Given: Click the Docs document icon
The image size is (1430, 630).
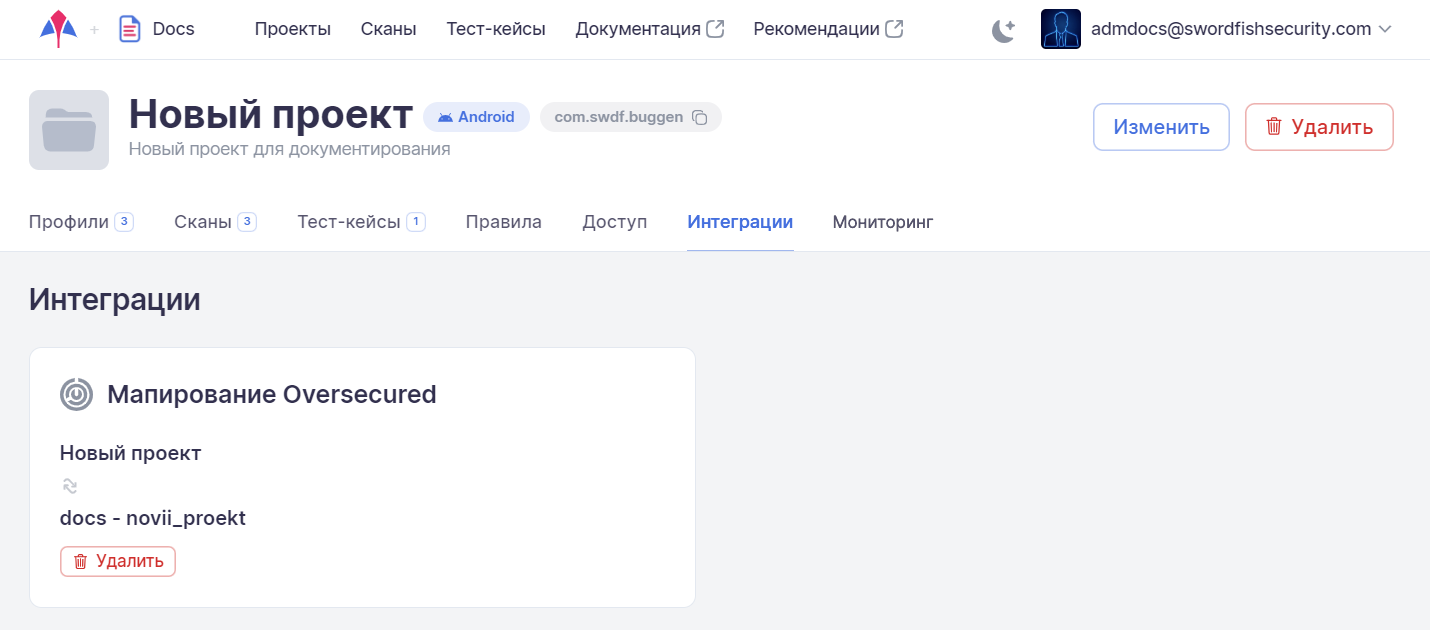Looking at the screenshot, I should coord(129,29).
